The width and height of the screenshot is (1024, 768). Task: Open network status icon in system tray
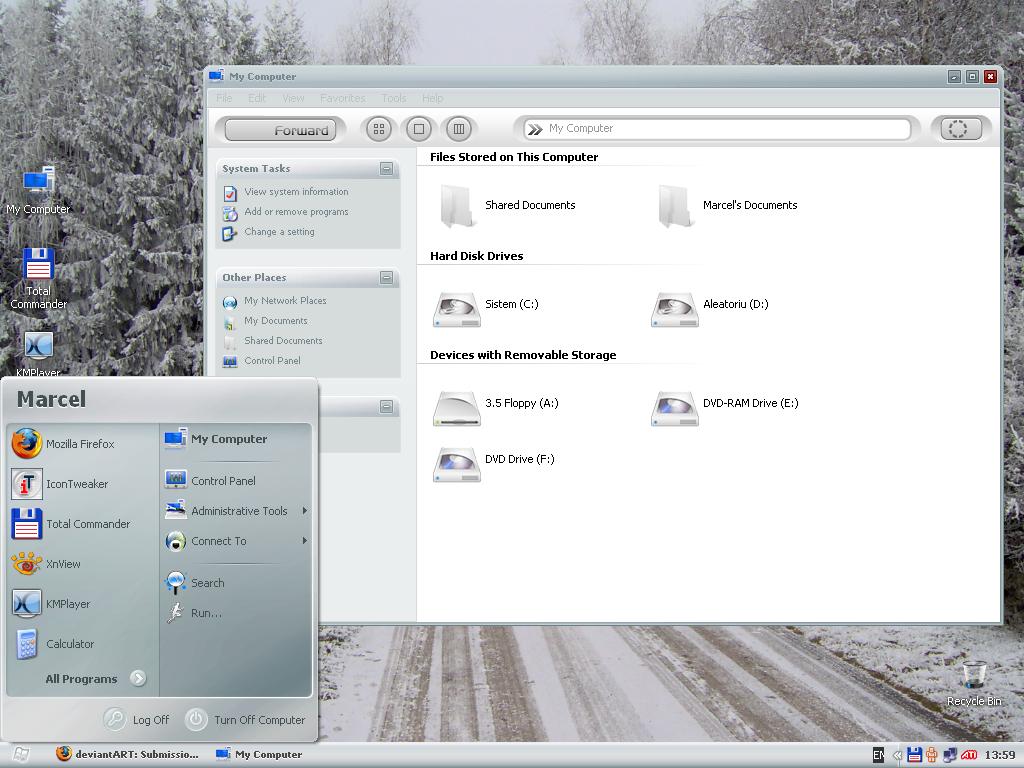pos(948,753)
